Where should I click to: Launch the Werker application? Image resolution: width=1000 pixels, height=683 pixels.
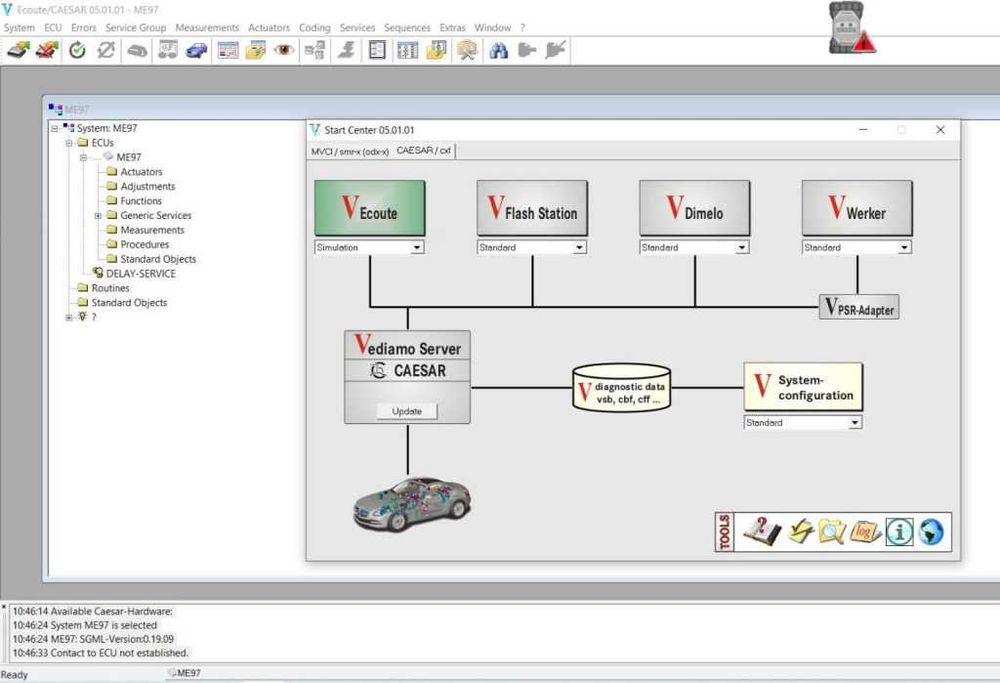[857, 209]
